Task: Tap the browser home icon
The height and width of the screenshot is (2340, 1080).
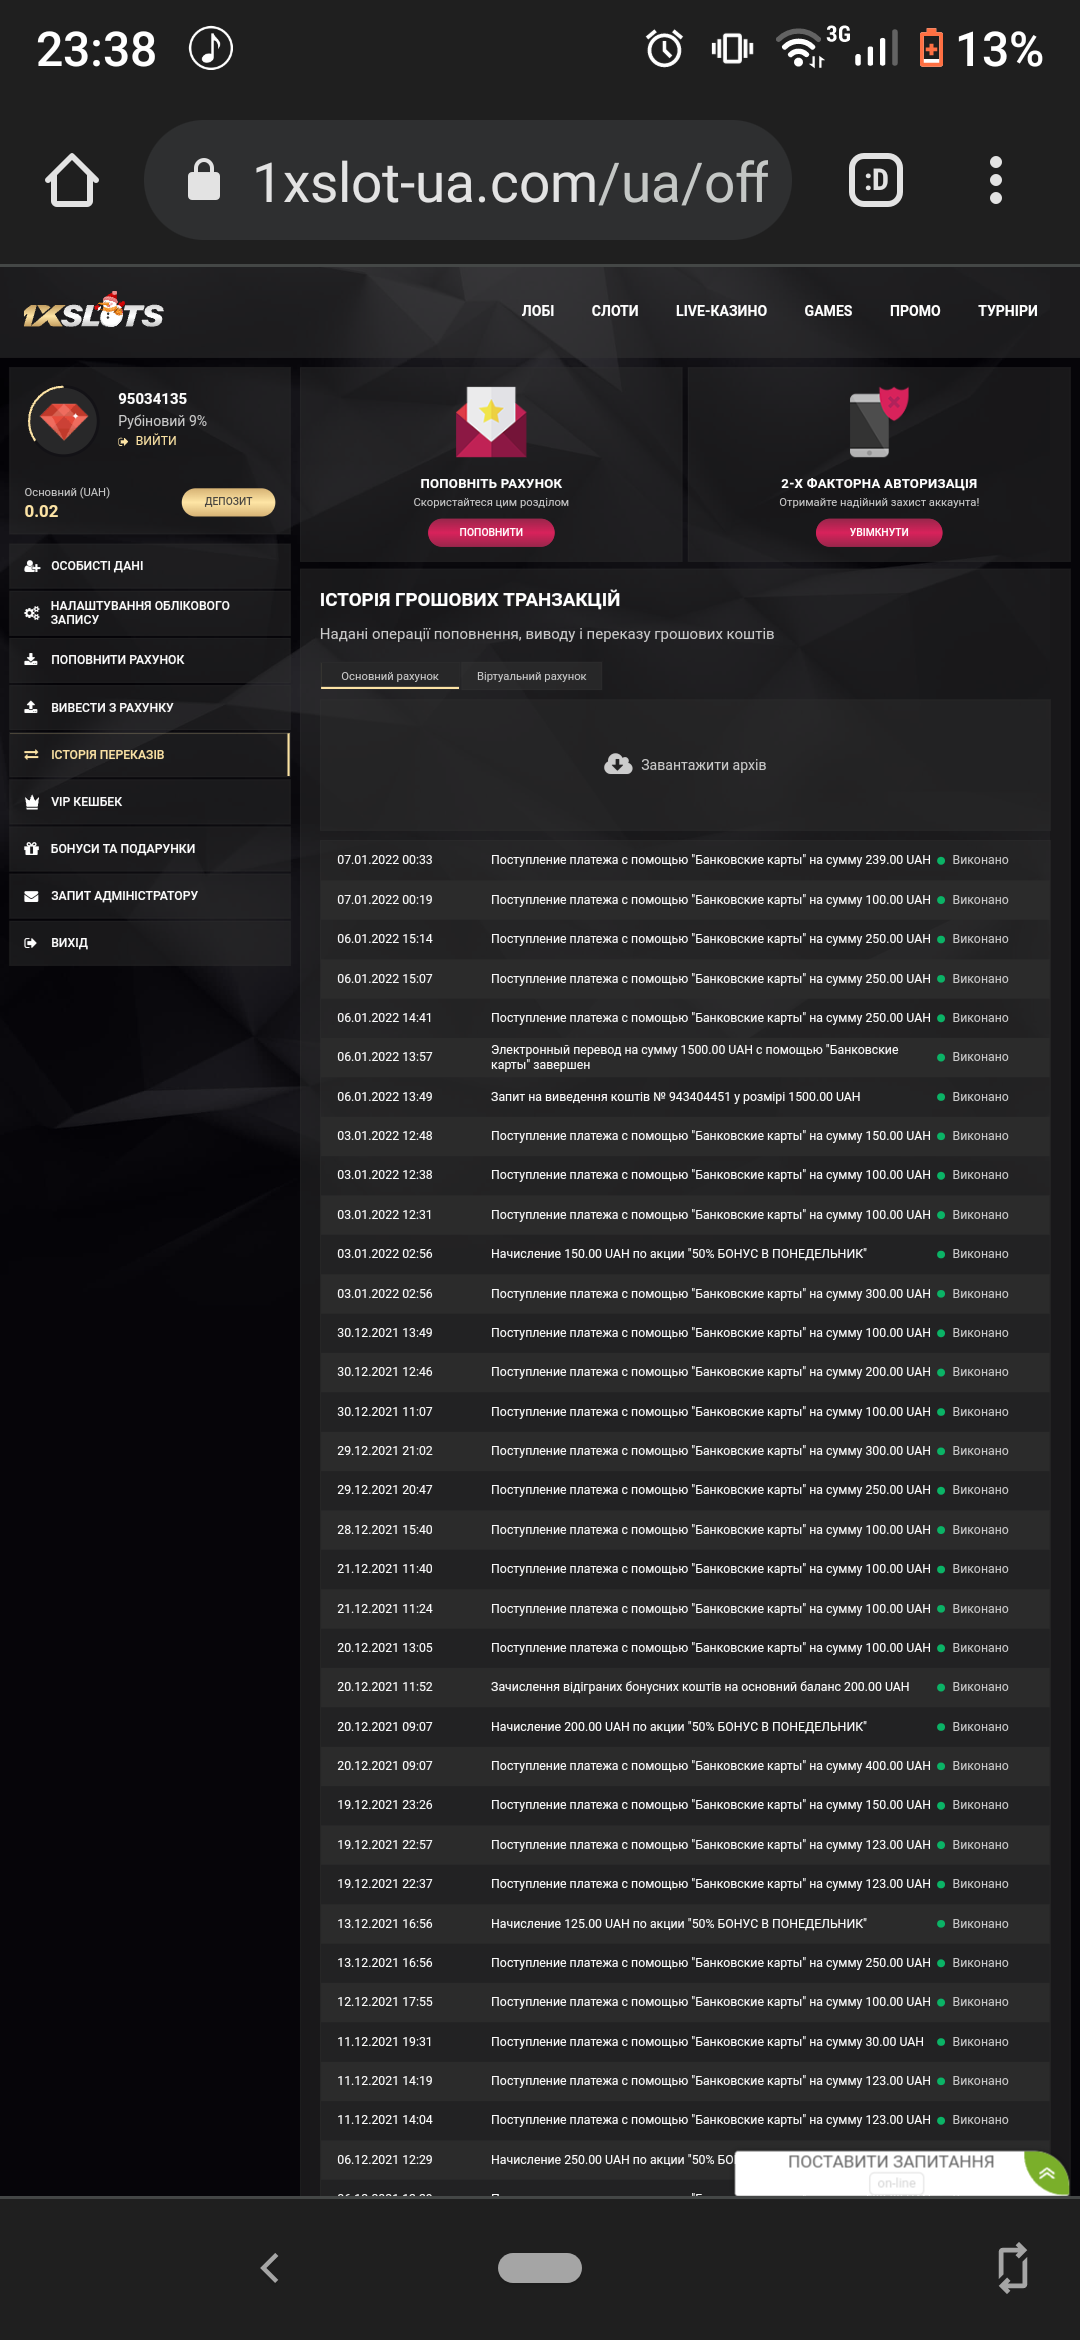Action: [x=72, y=180]
